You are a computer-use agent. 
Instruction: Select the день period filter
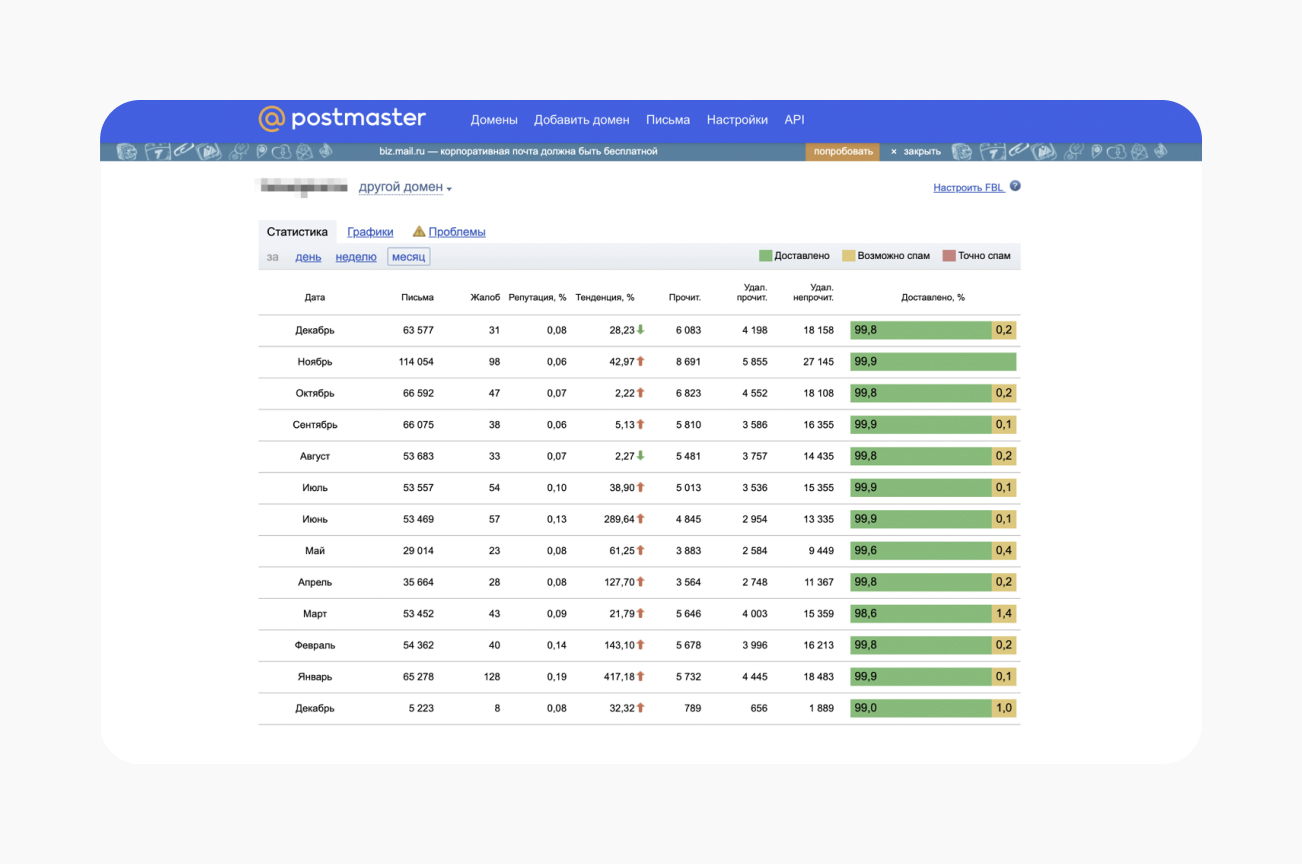[x=308, y=257]
